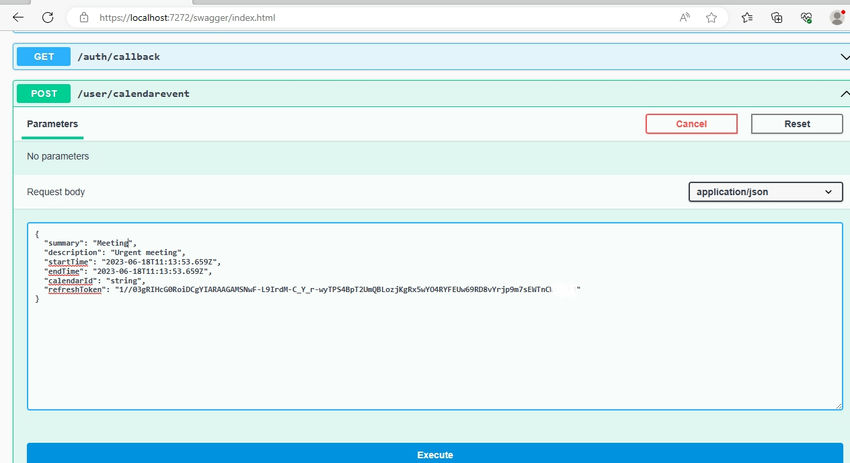
Task: Reset the request body
Action: (797, 124)
